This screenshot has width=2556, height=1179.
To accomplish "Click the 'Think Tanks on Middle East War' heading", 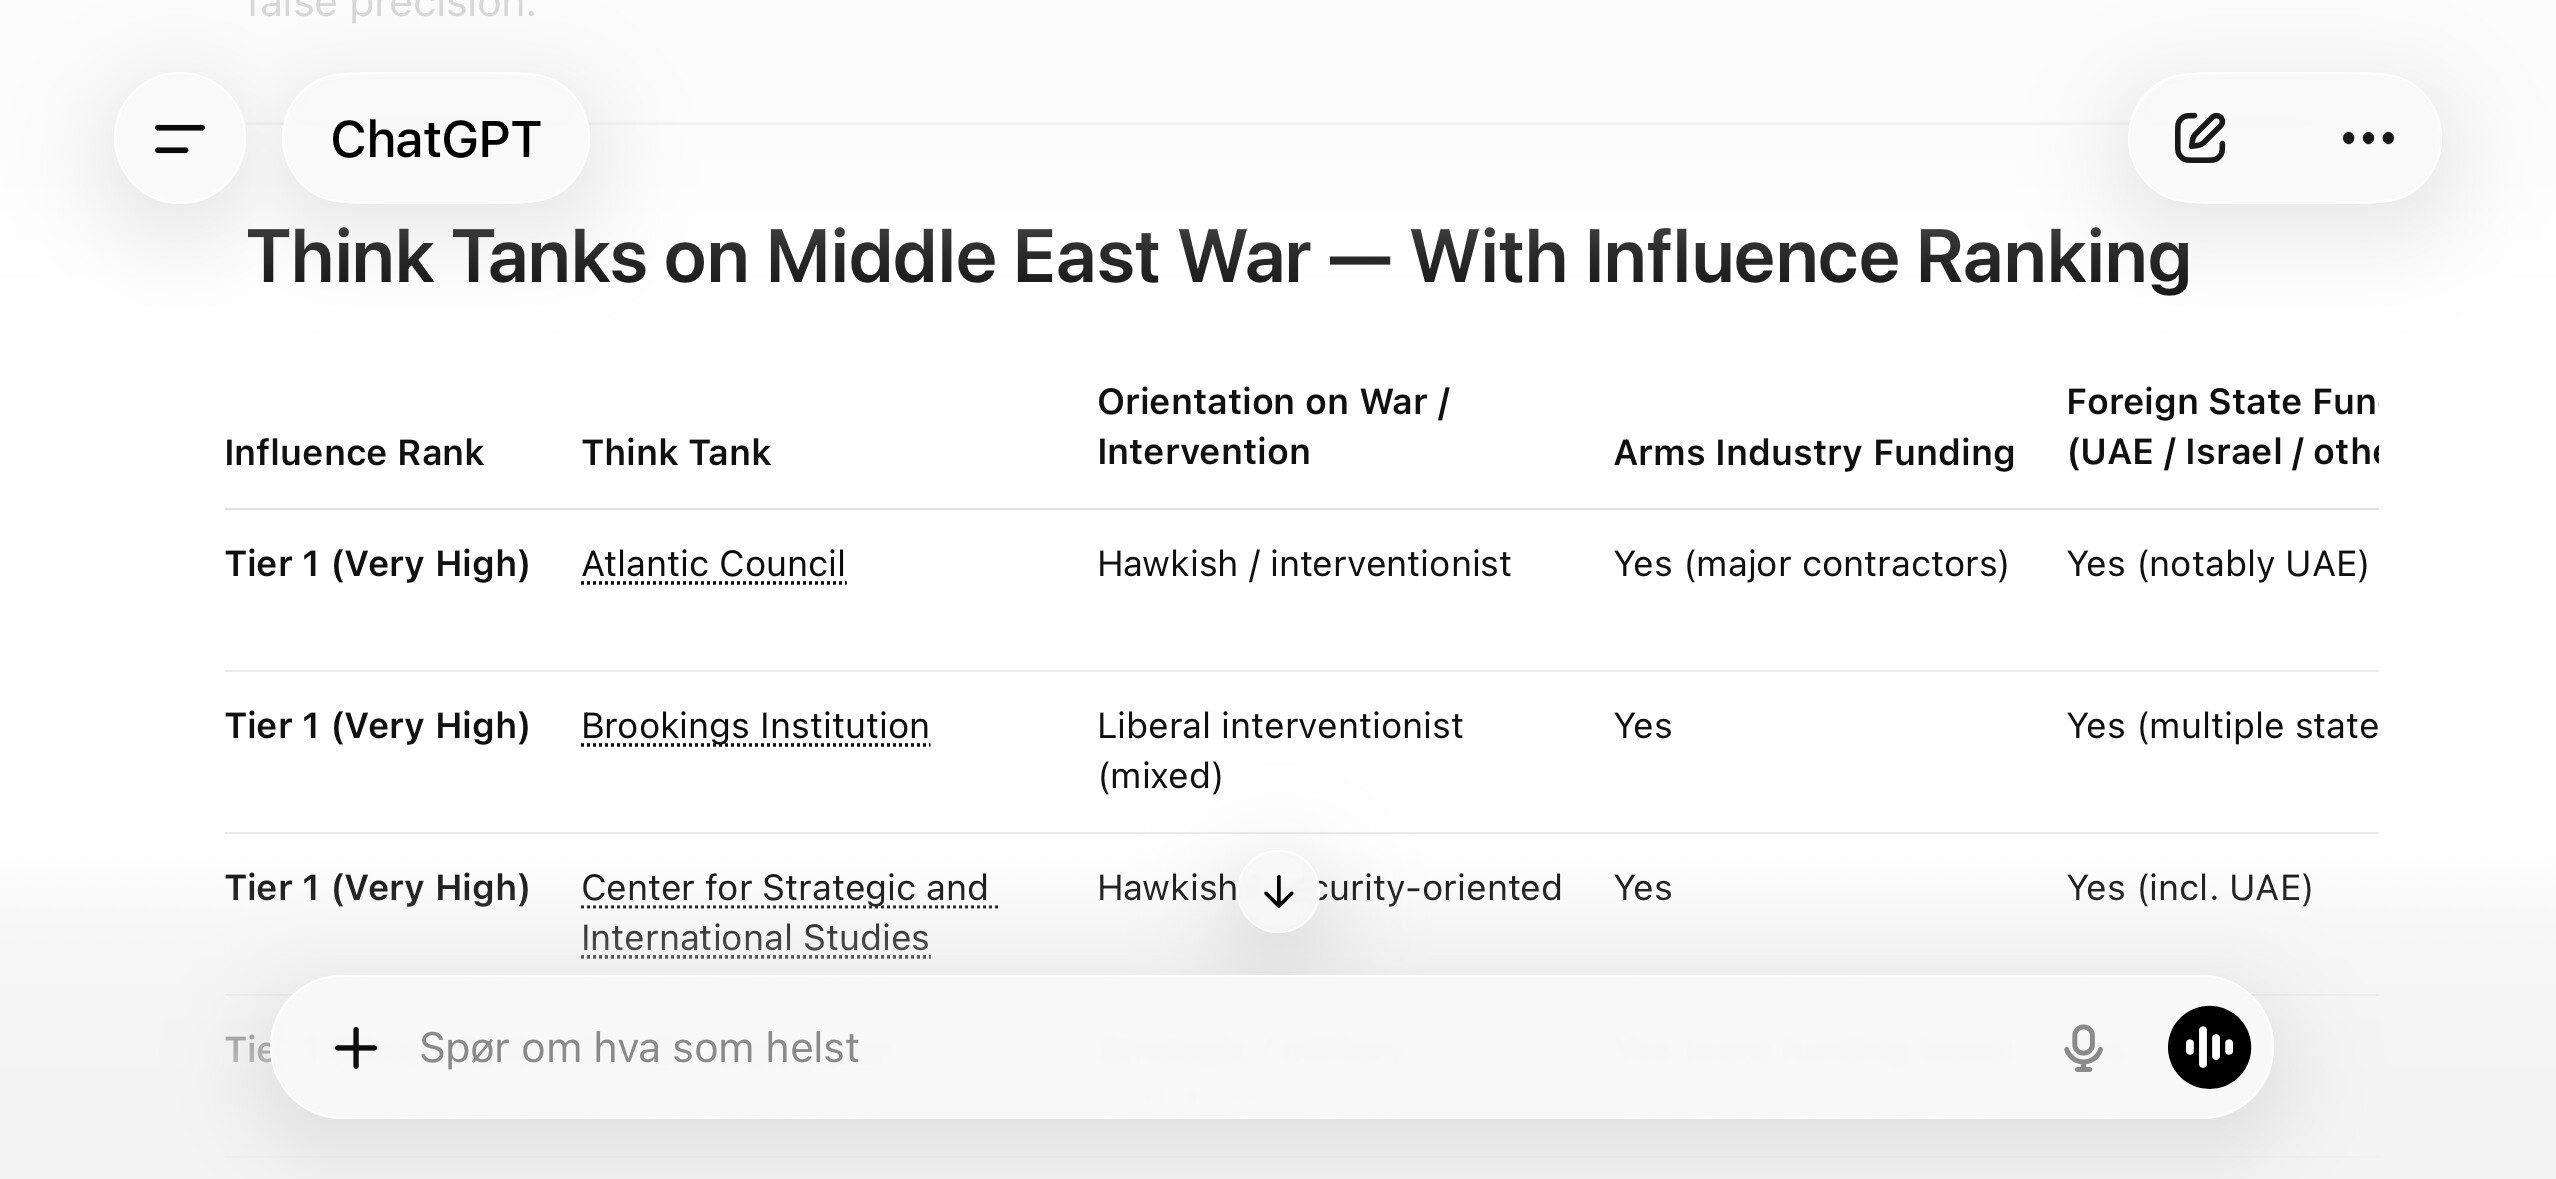I will 1217,257.
